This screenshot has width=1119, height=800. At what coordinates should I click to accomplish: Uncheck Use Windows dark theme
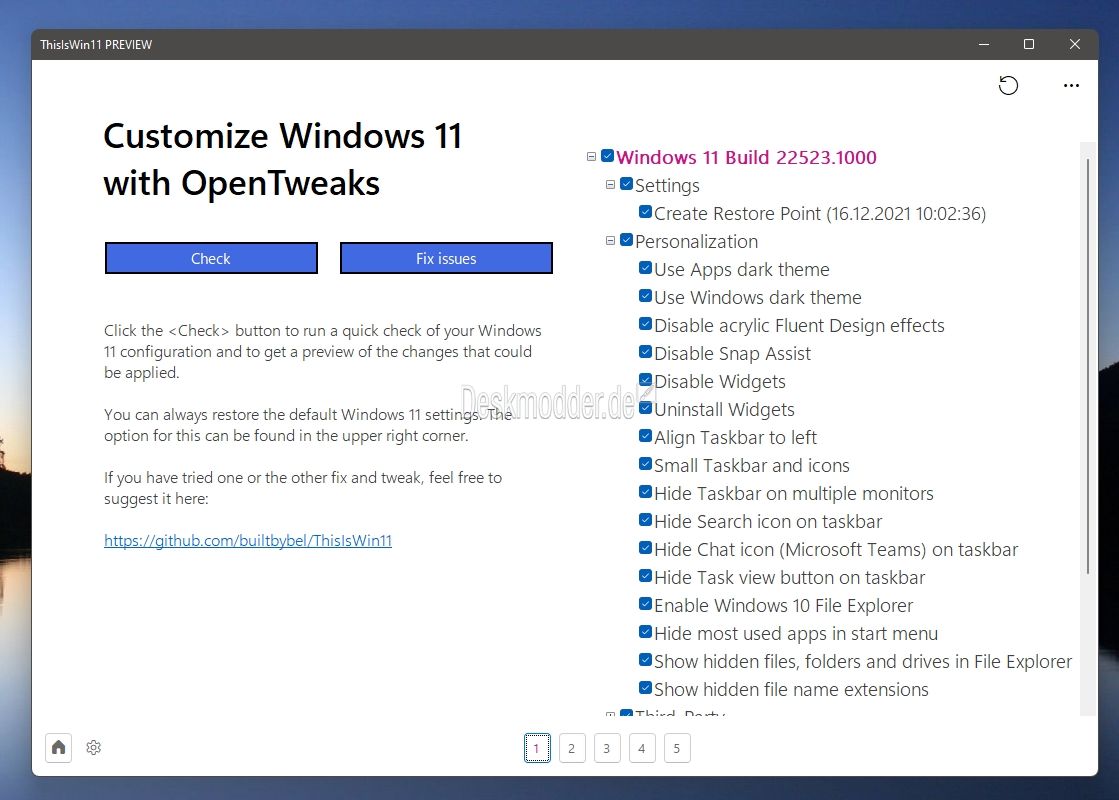click(645, 295)
